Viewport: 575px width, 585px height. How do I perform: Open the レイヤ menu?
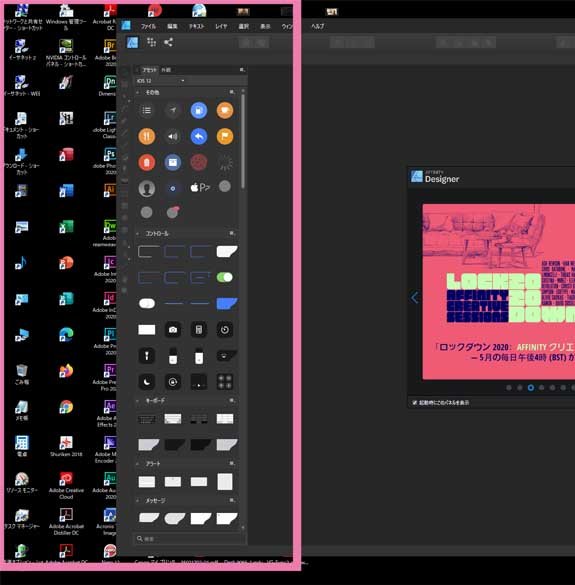[221, 26]
